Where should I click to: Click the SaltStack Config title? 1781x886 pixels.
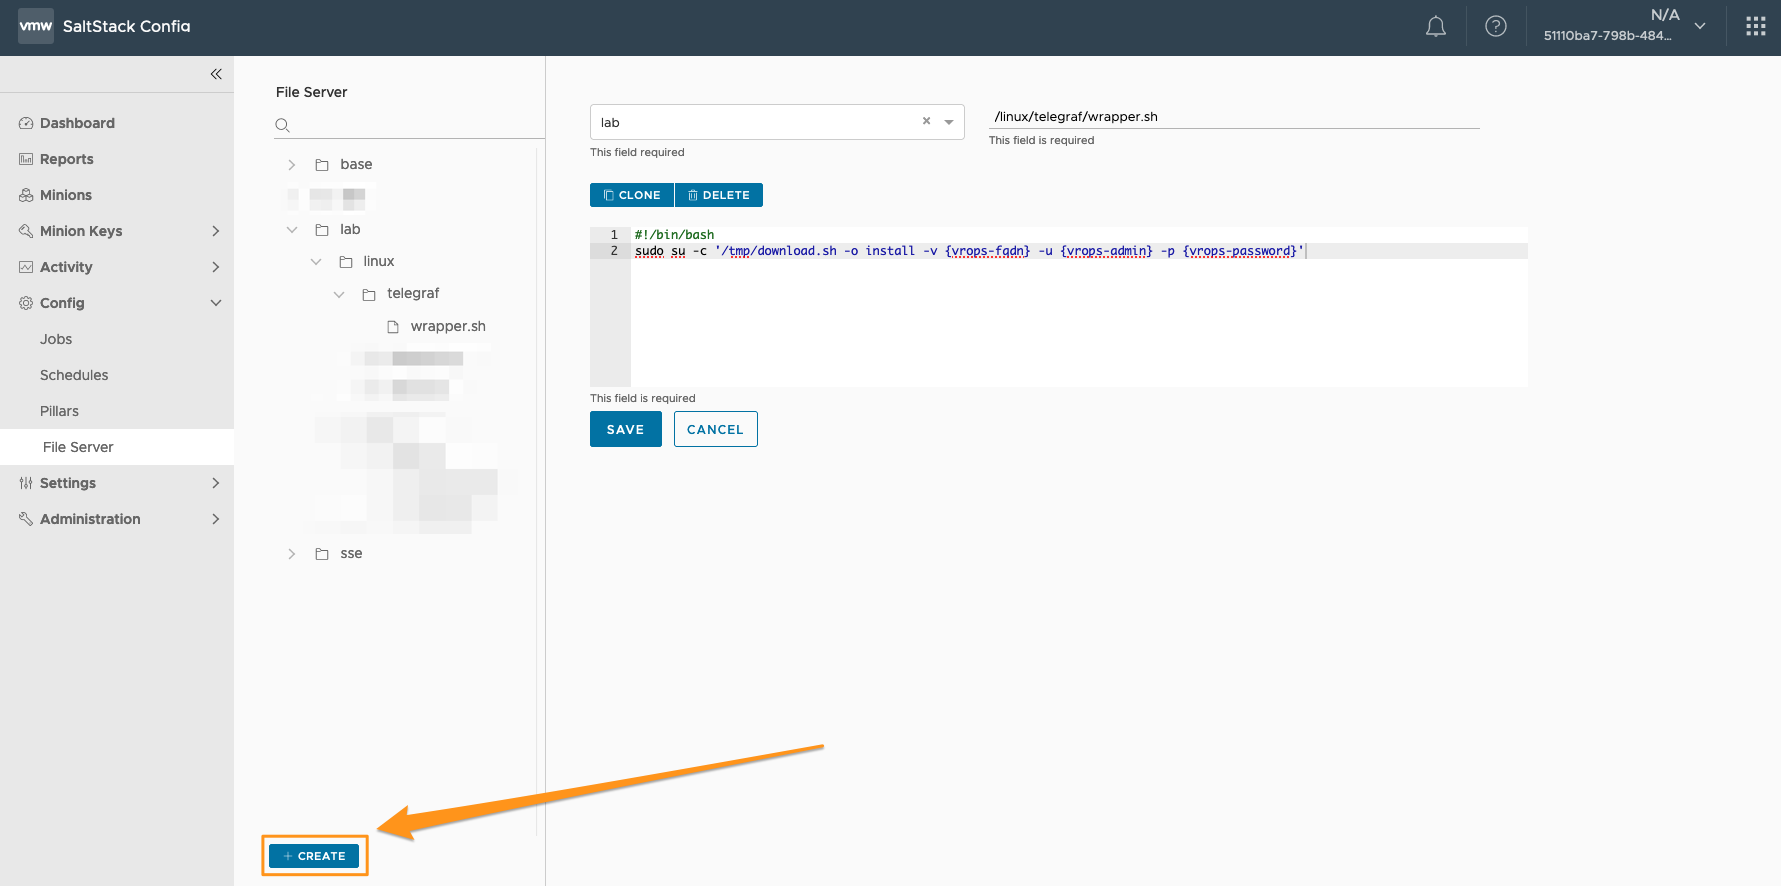pyautogui.click(x=126, y=26)
